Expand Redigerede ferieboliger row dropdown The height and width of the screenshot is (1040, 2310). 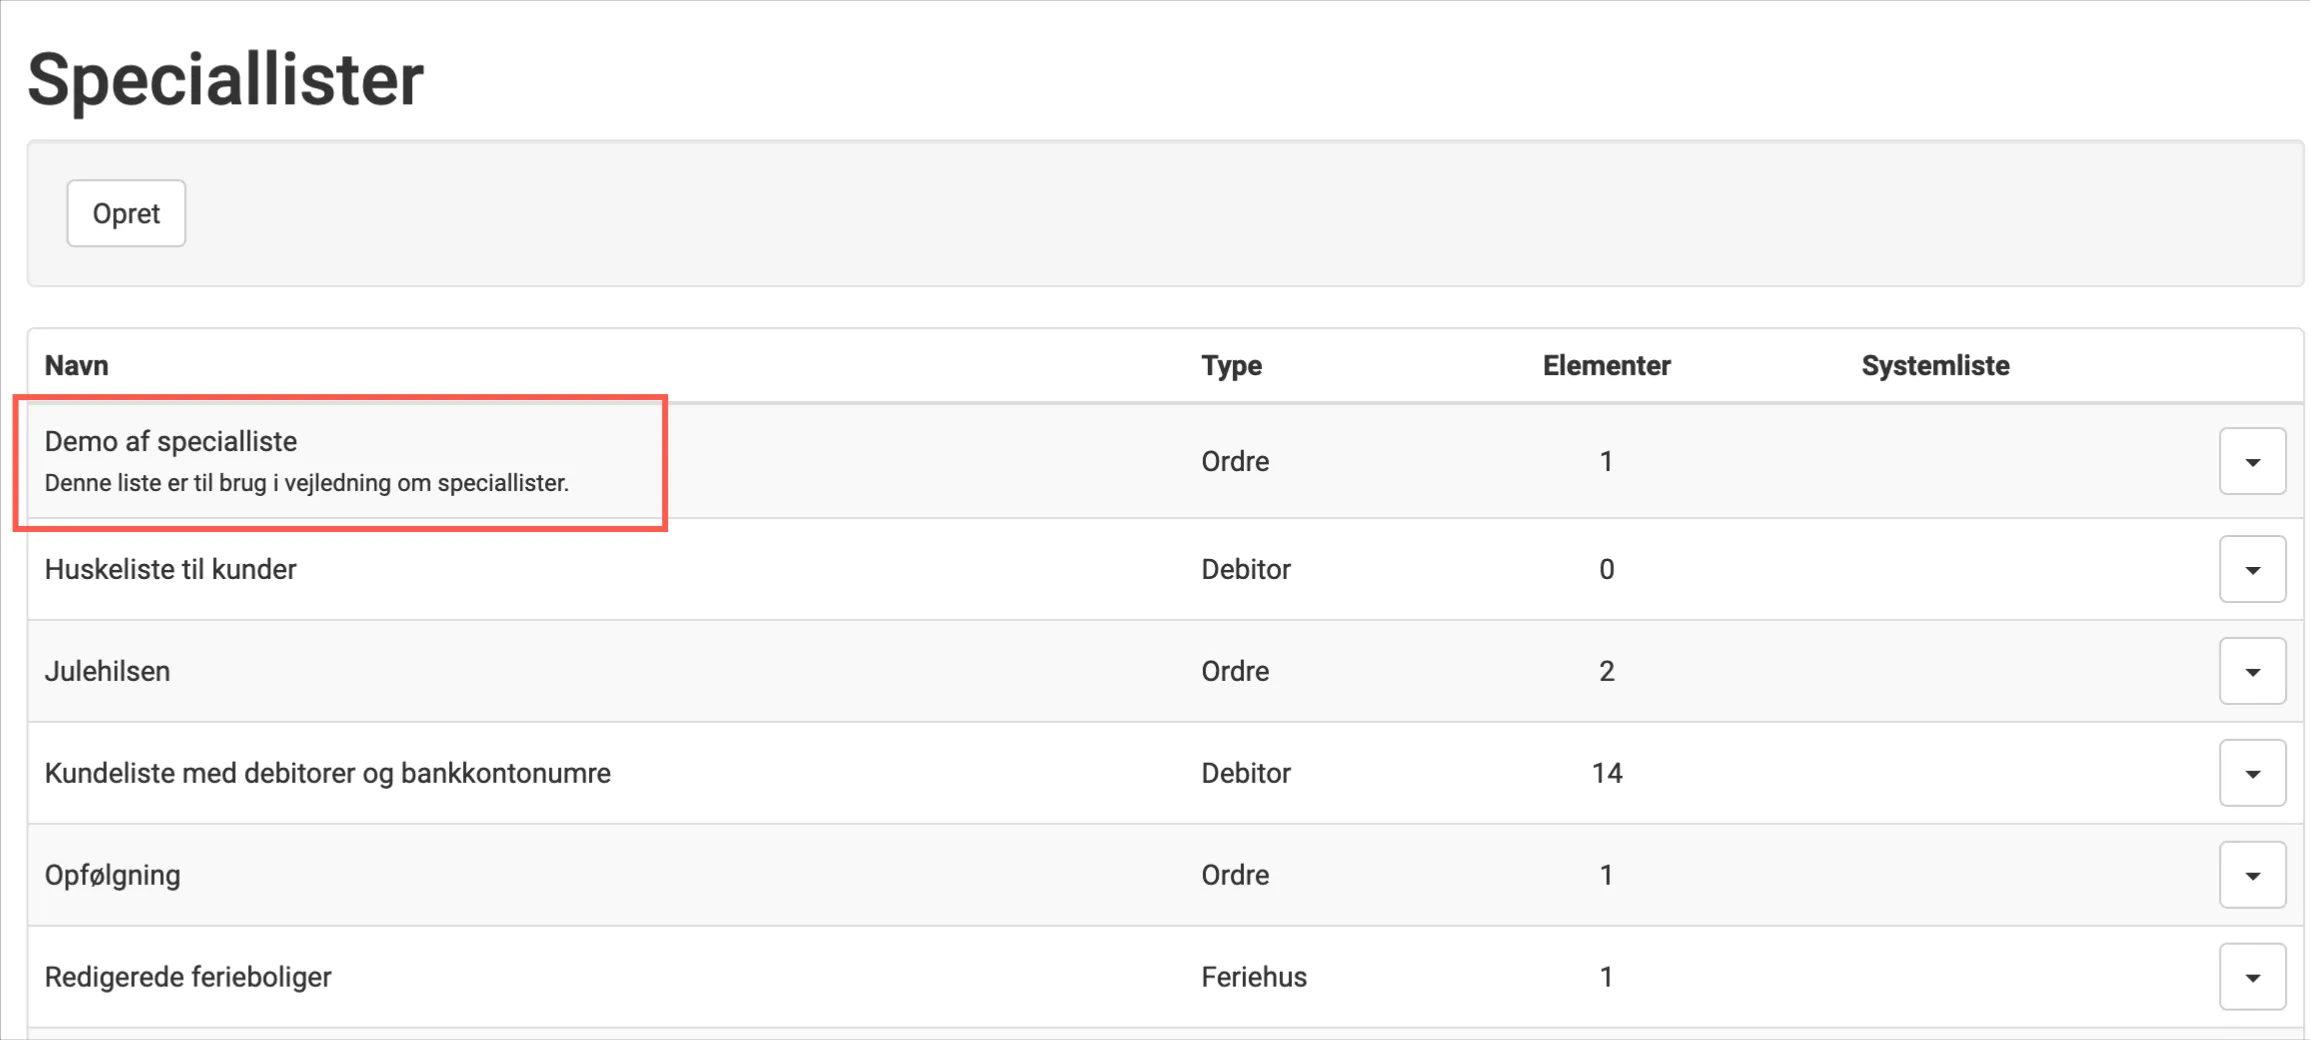[x=2252, y=977]
